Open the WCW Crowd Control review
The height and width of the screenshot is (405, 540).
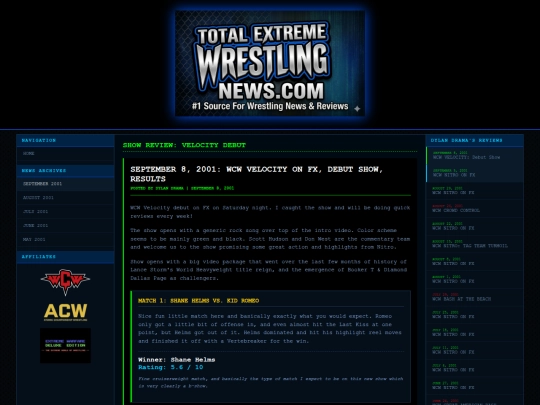(x=475, y=208)
